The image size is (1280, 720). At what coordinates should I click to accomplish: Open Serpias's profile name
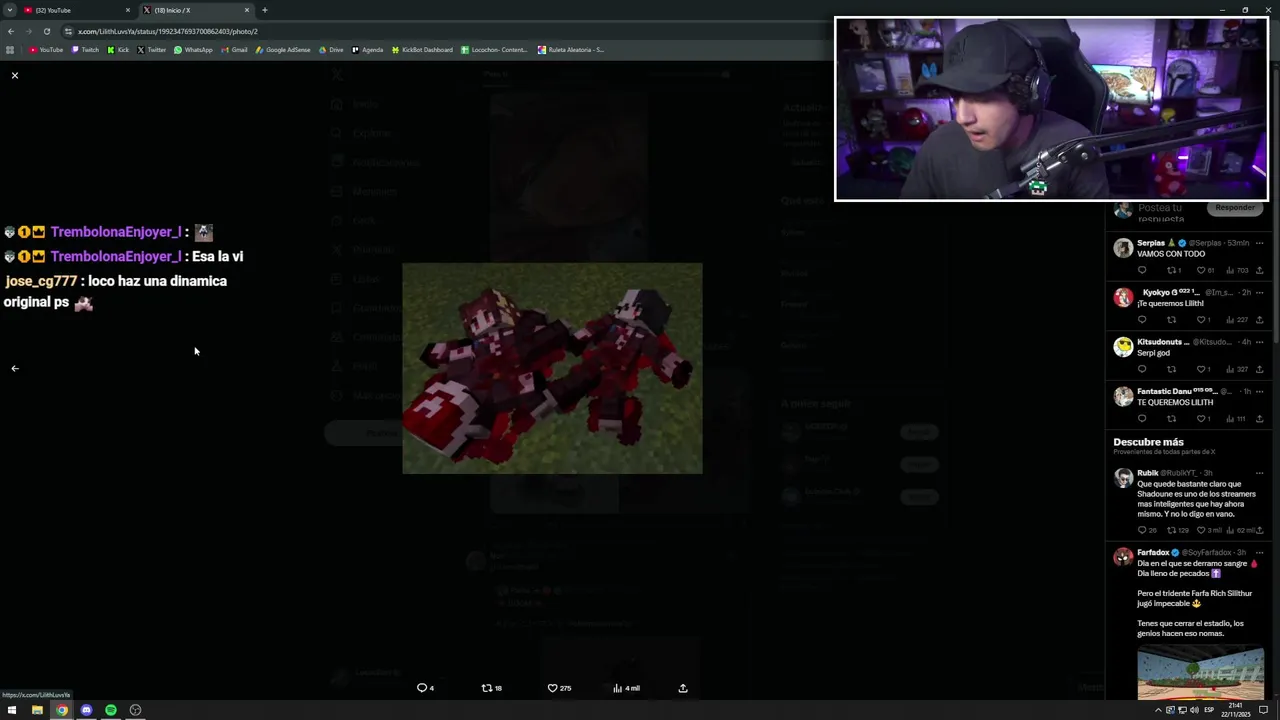point(1151,243)
